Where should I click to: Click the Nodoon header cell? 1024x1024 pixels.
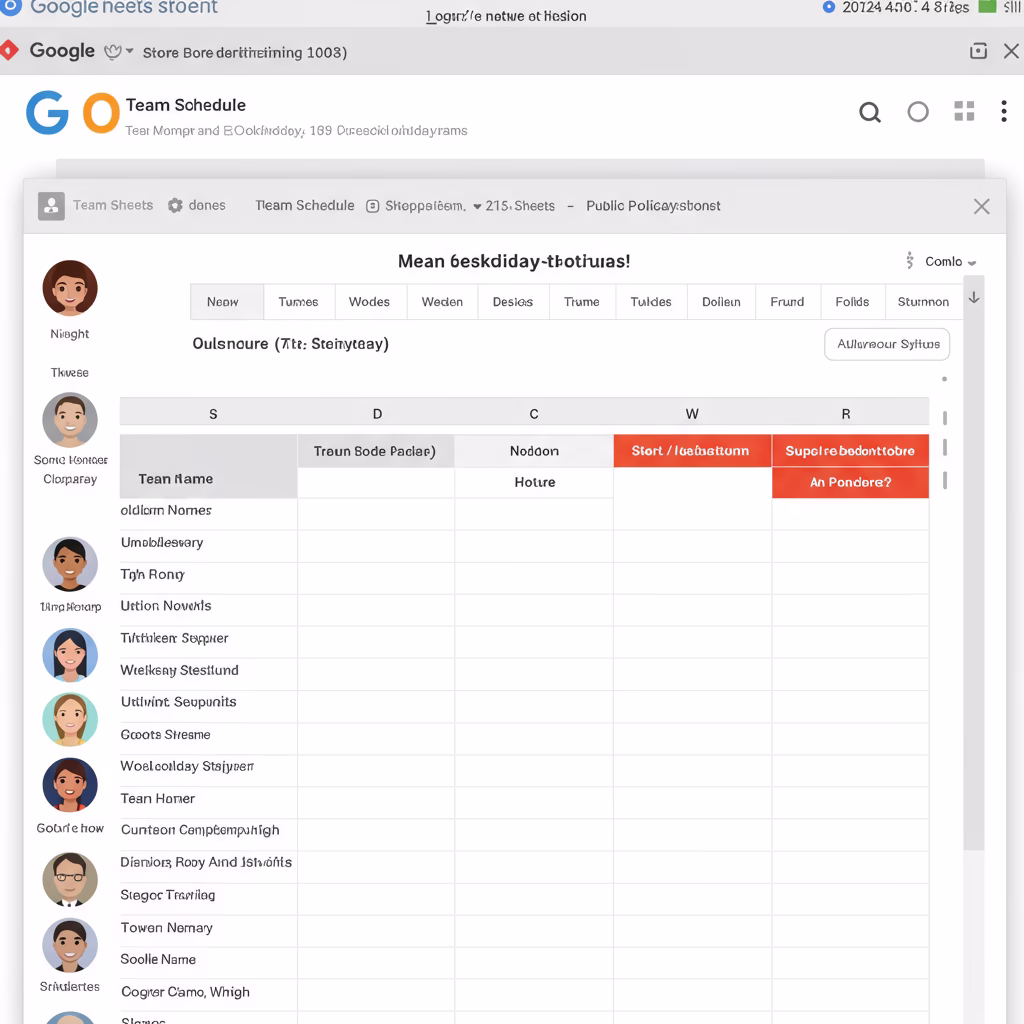click(534, 451)
